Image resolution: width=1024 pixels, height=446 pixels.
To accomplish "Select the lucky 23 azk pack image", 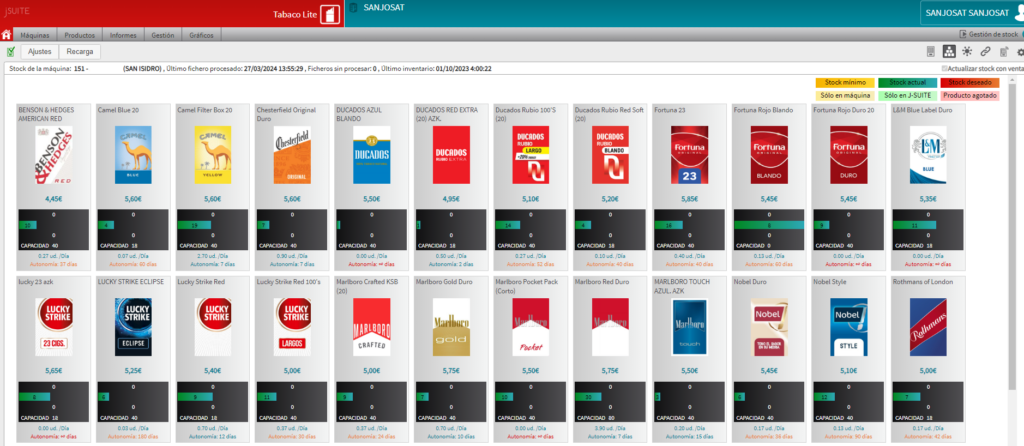I will [x=54, y=327].
